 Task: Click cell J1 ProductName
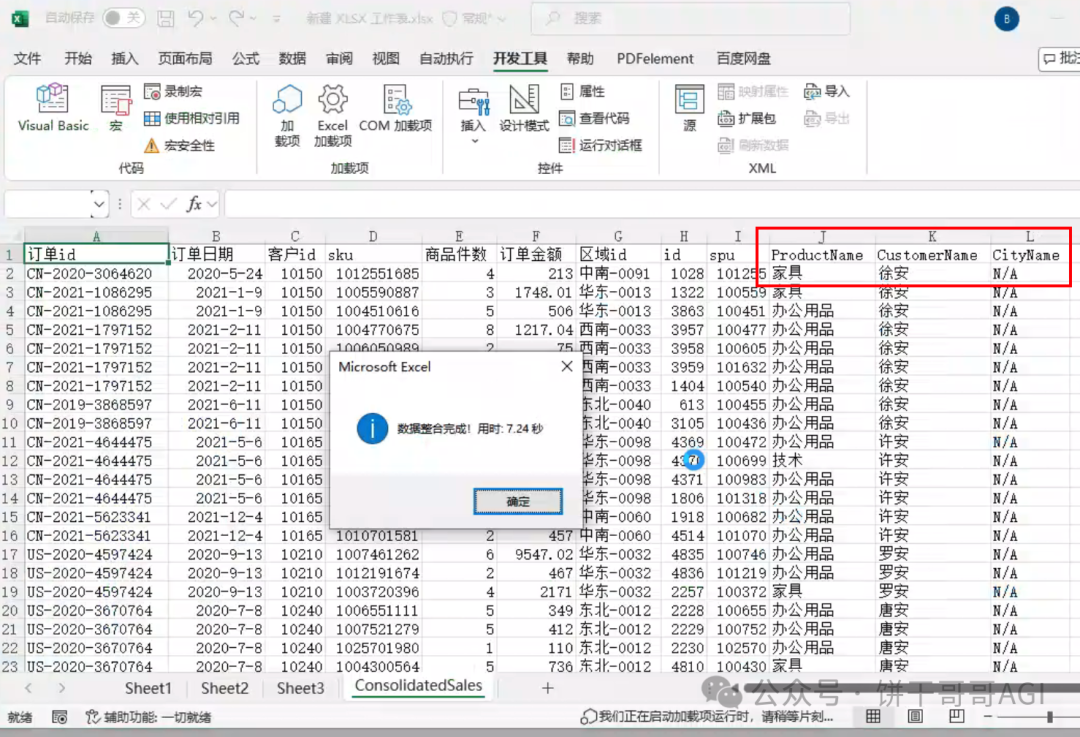pyautogui.click(x=822, y=255)
